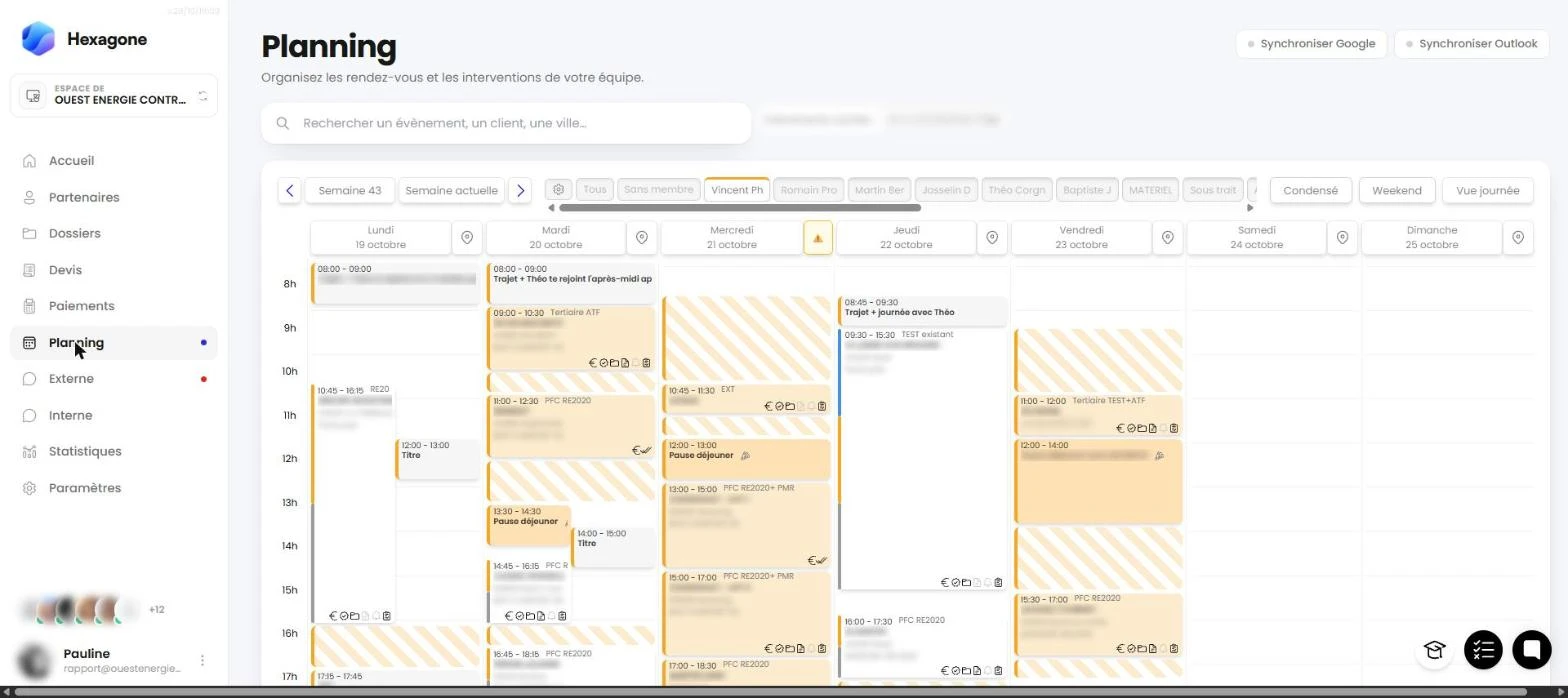The width and height of the screenshot is (1568, 698).
Task: Click the search magnifier icon
Action: coord(283,123)
